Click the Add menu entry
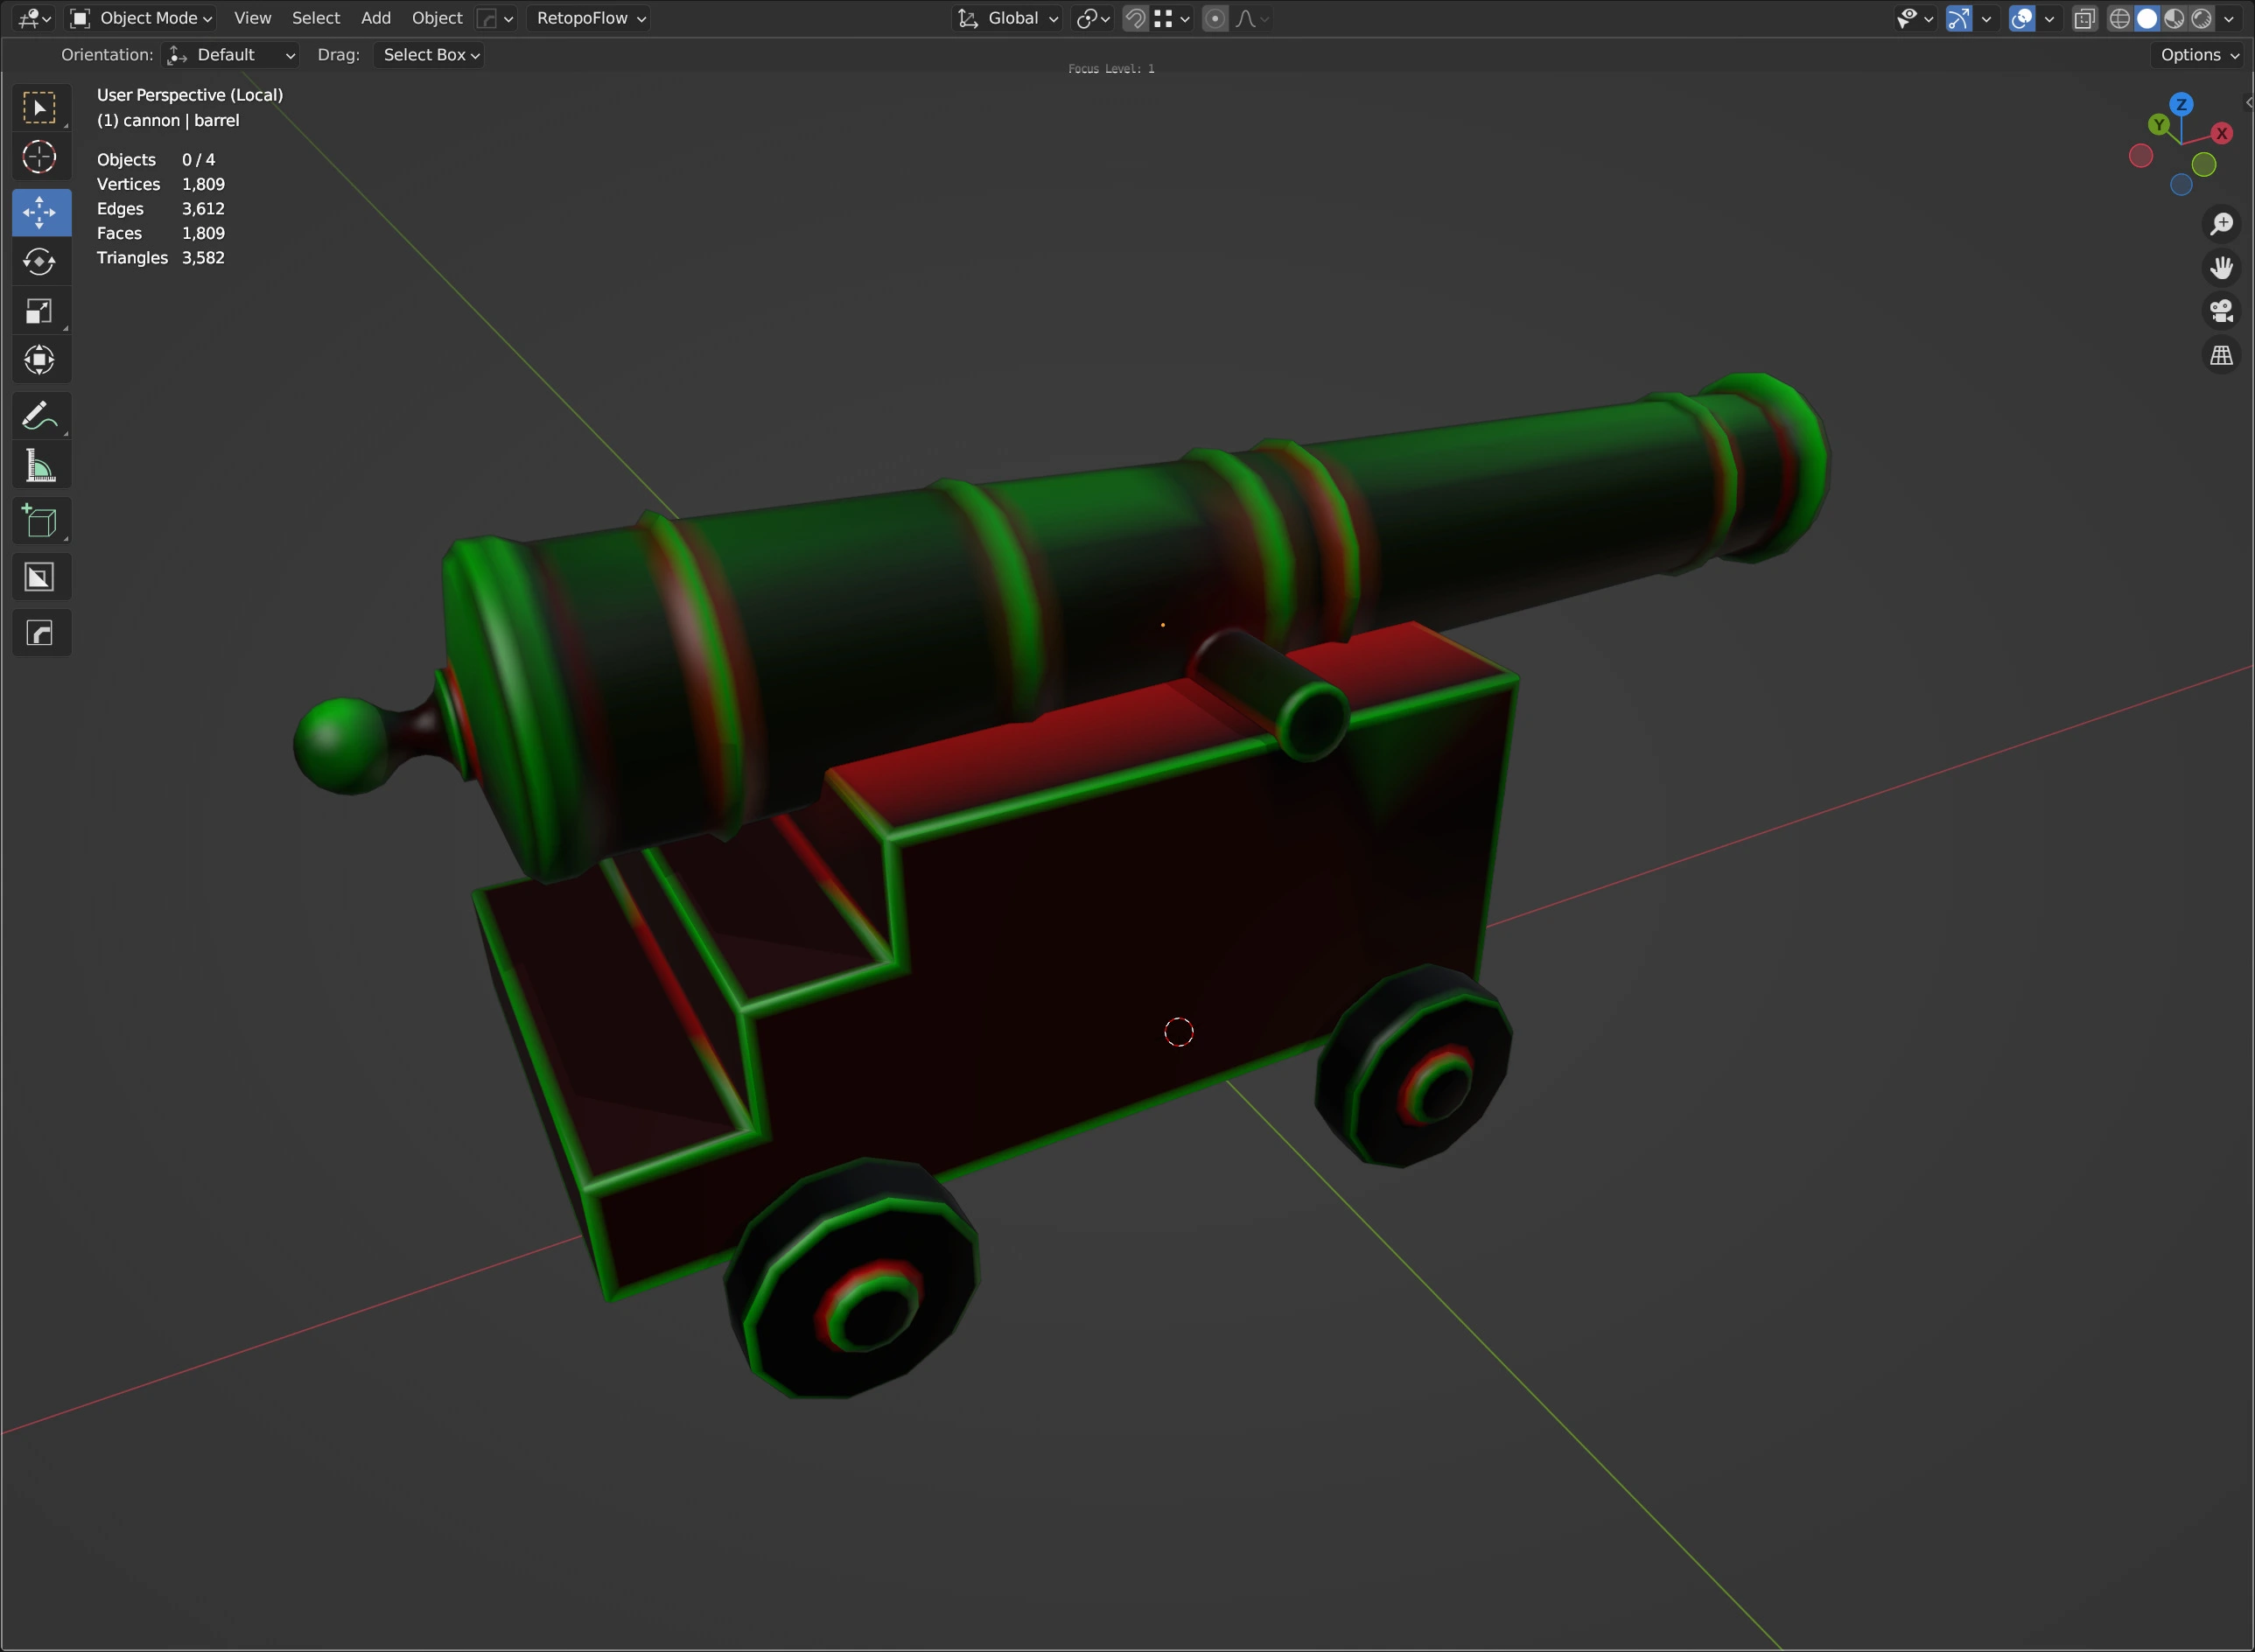This screenshot has height=1652, width=2255. pyautogui.click(x=375, y=17)
